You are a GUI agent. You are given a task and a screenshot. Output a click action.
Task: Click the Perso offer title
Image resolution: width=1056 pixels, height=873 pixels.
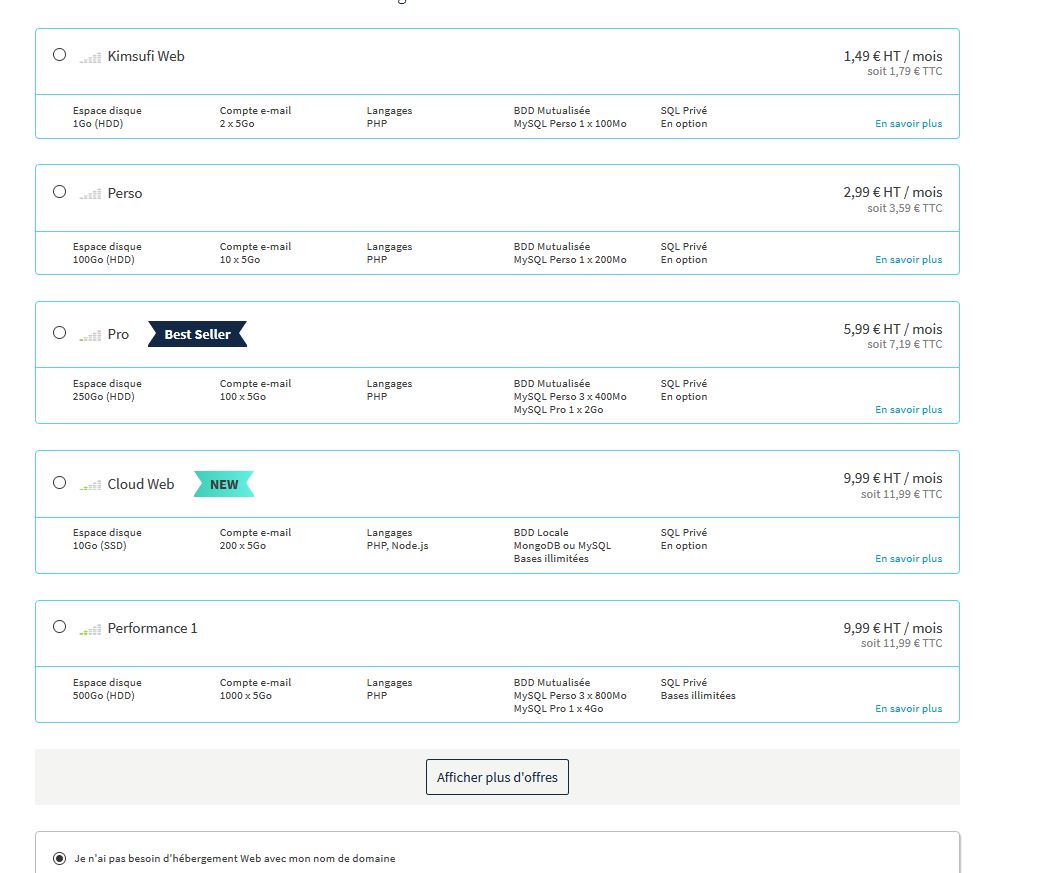125,193
